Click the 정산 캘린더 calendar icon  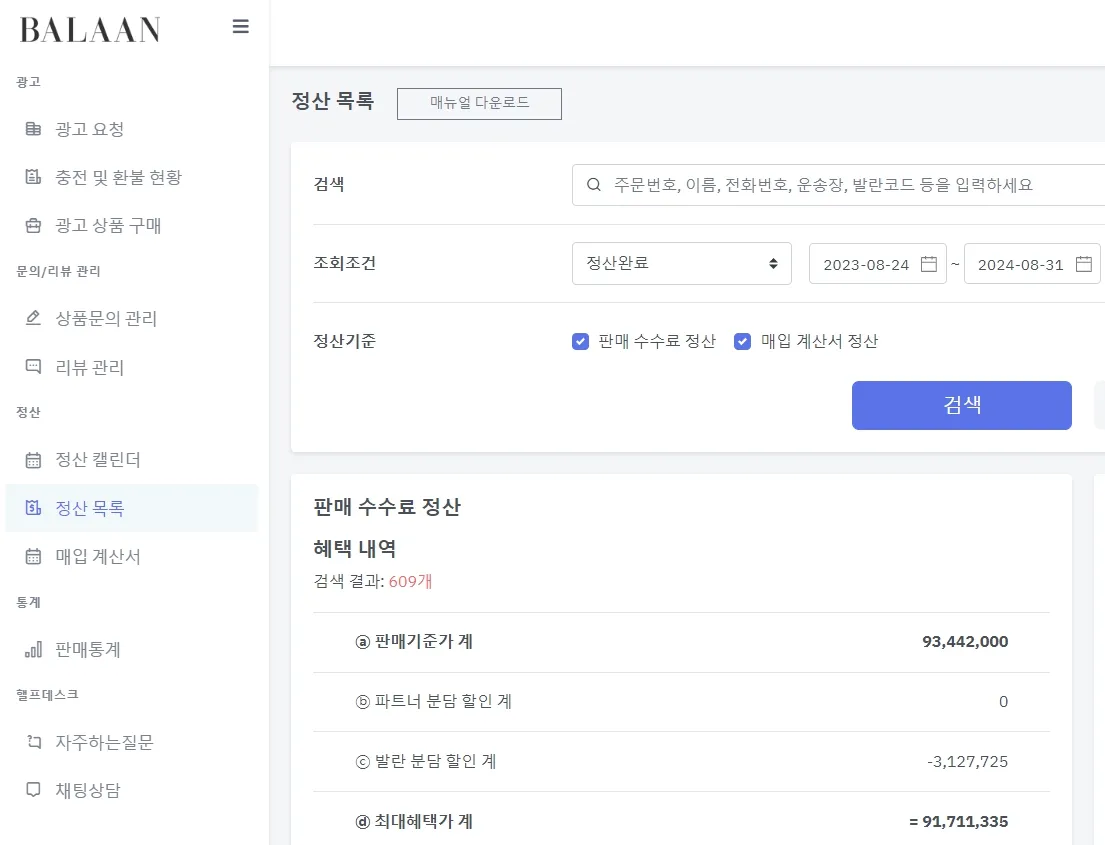tap(33, 459)
